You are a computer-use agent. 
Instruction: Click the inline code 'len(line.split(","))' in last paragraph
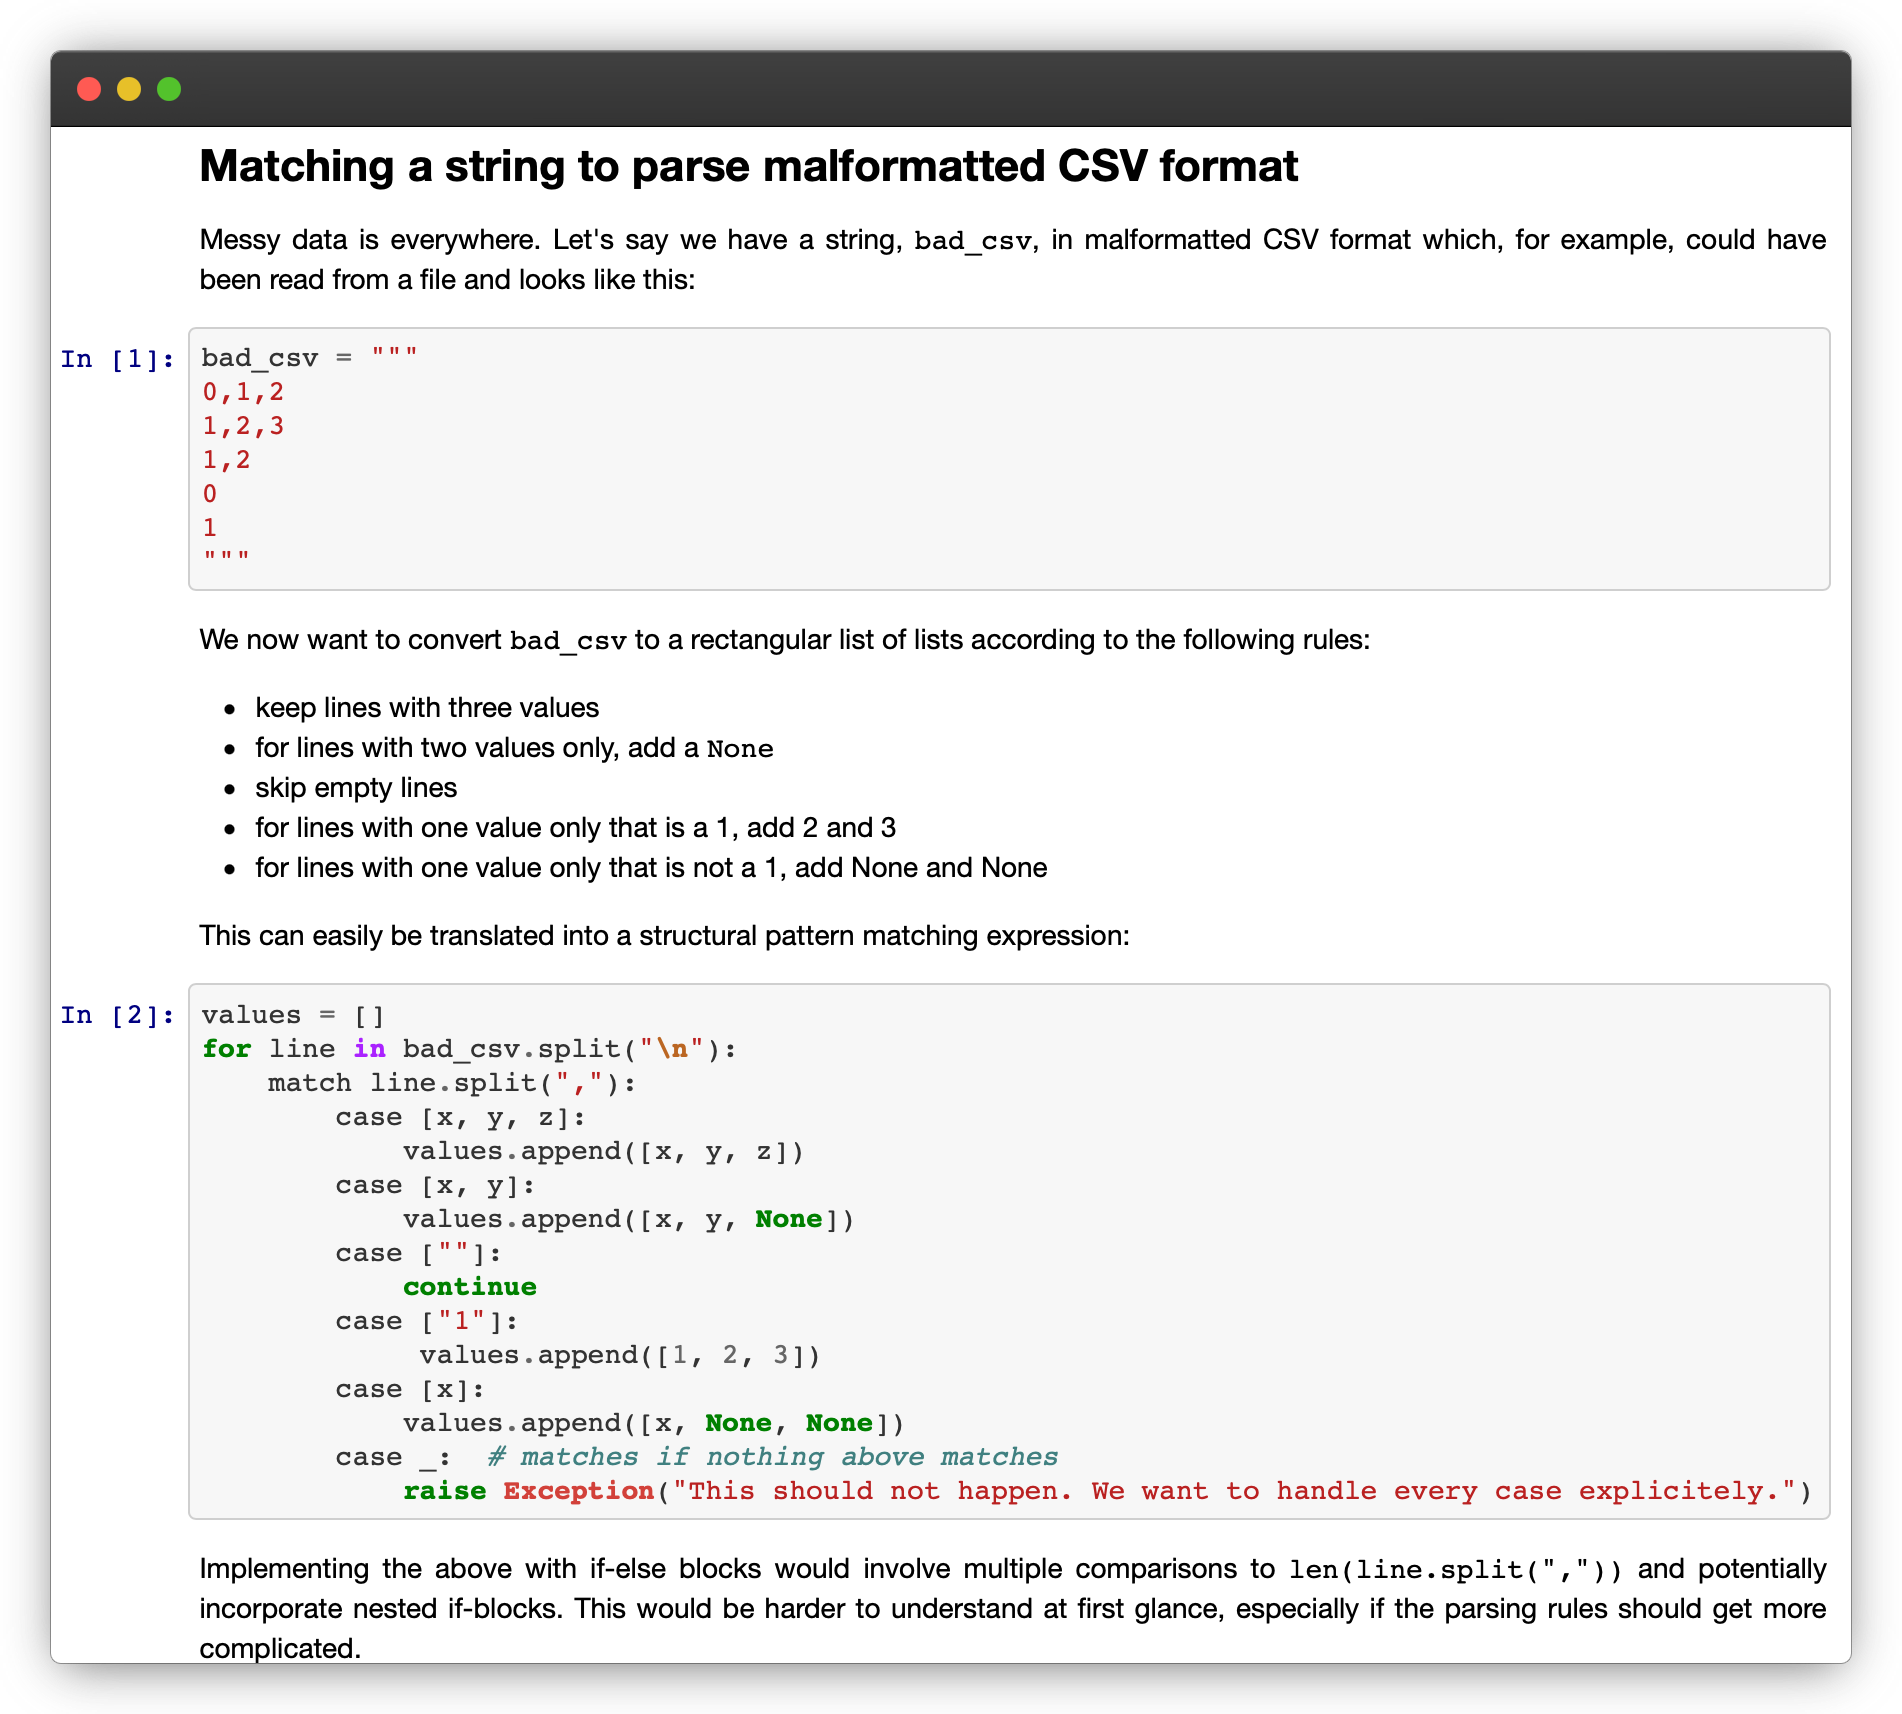[x=1456, y=1570]
